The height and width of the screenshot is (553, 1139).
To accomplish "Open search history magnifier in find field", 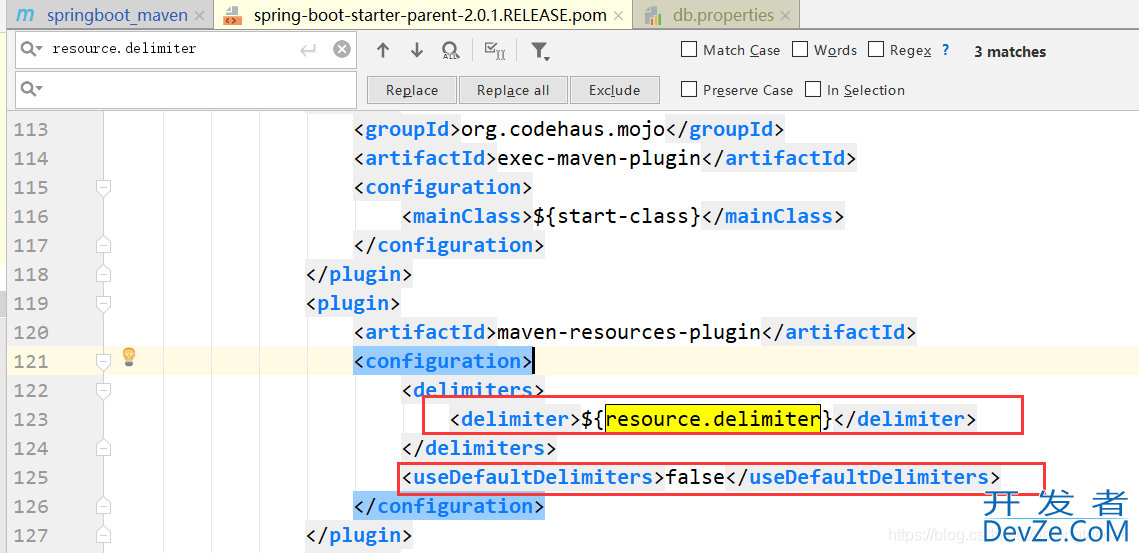I will pyautogui.click(x=32, y=49).
